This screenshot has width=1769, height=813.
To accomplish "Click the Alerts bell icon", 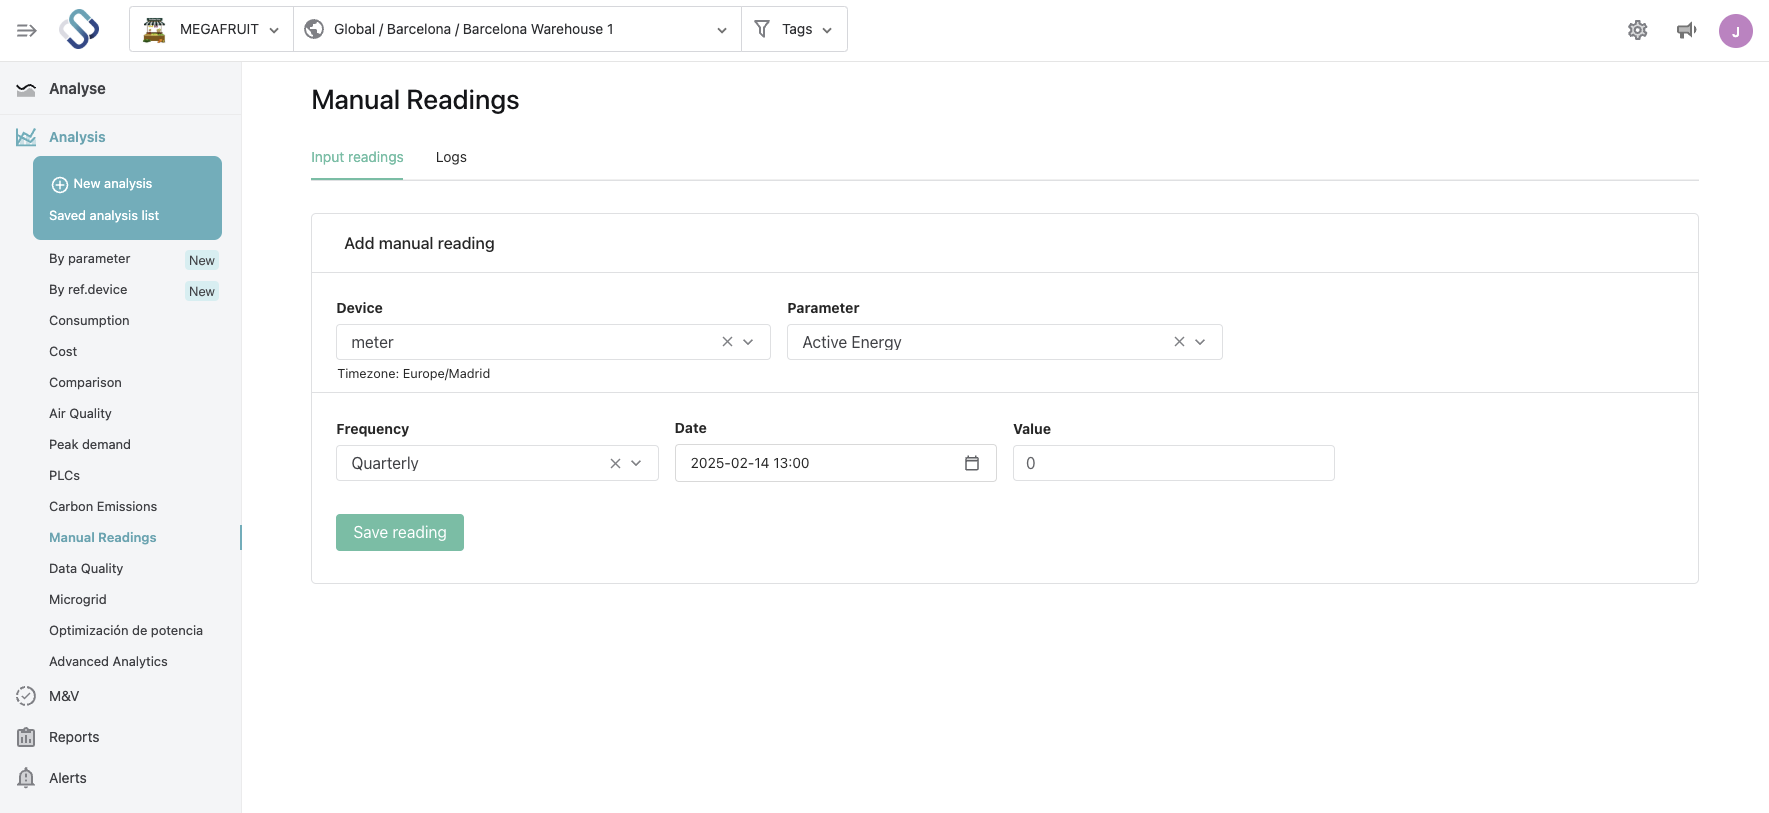I will point(26,778).
